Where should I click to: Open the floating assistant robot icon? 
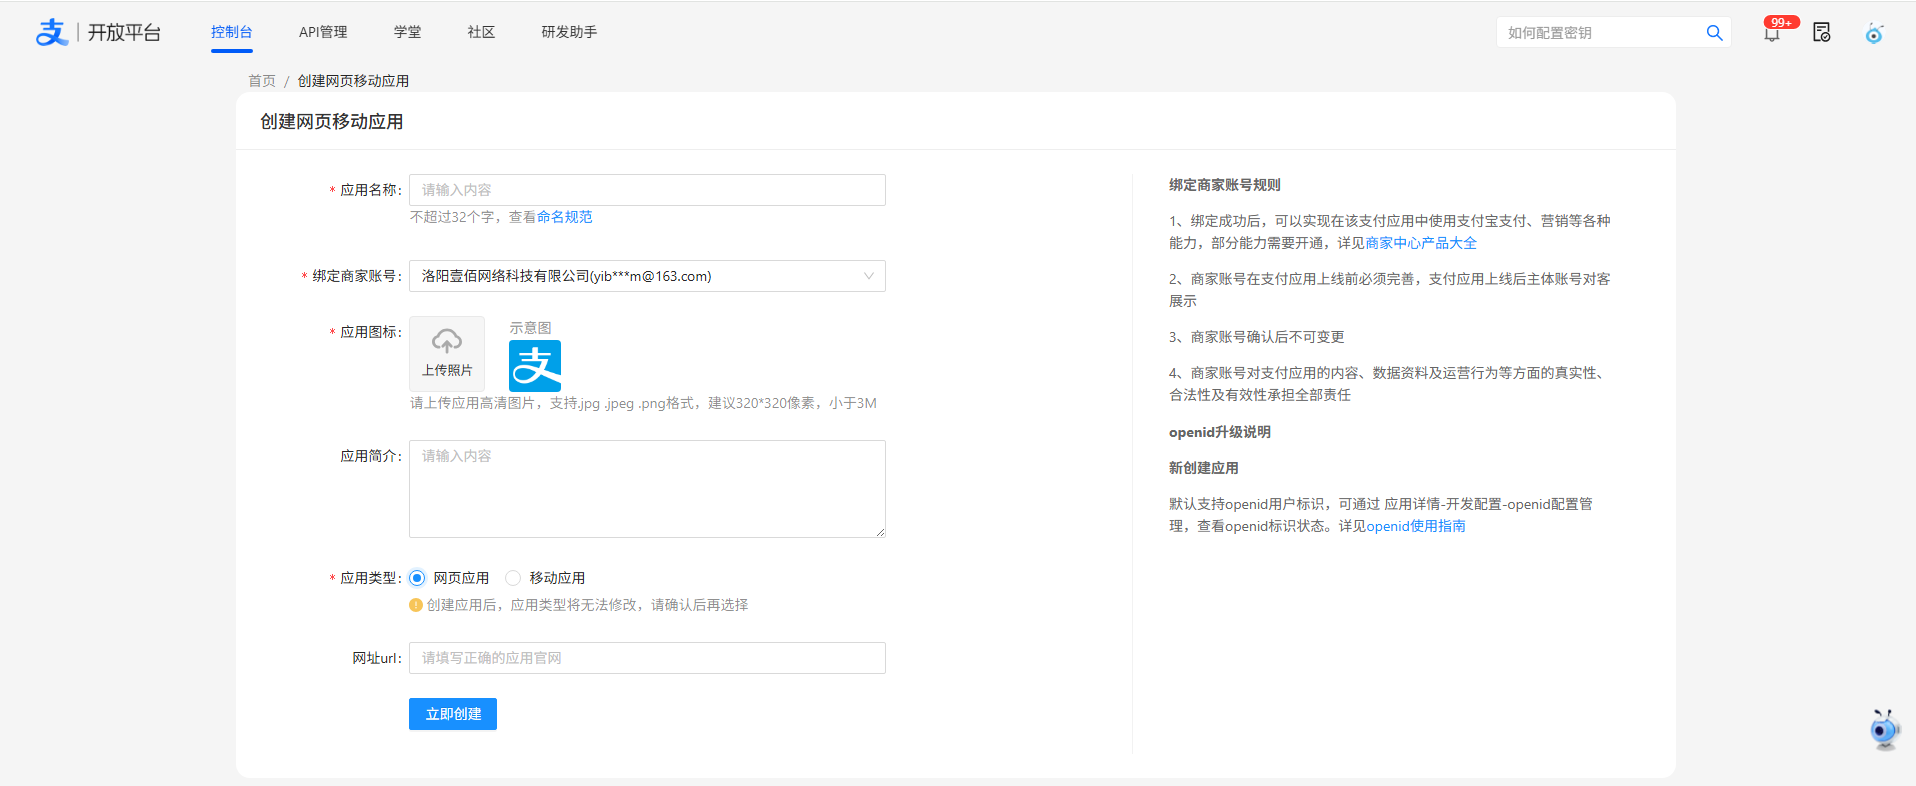click(x=1884, y=730)
